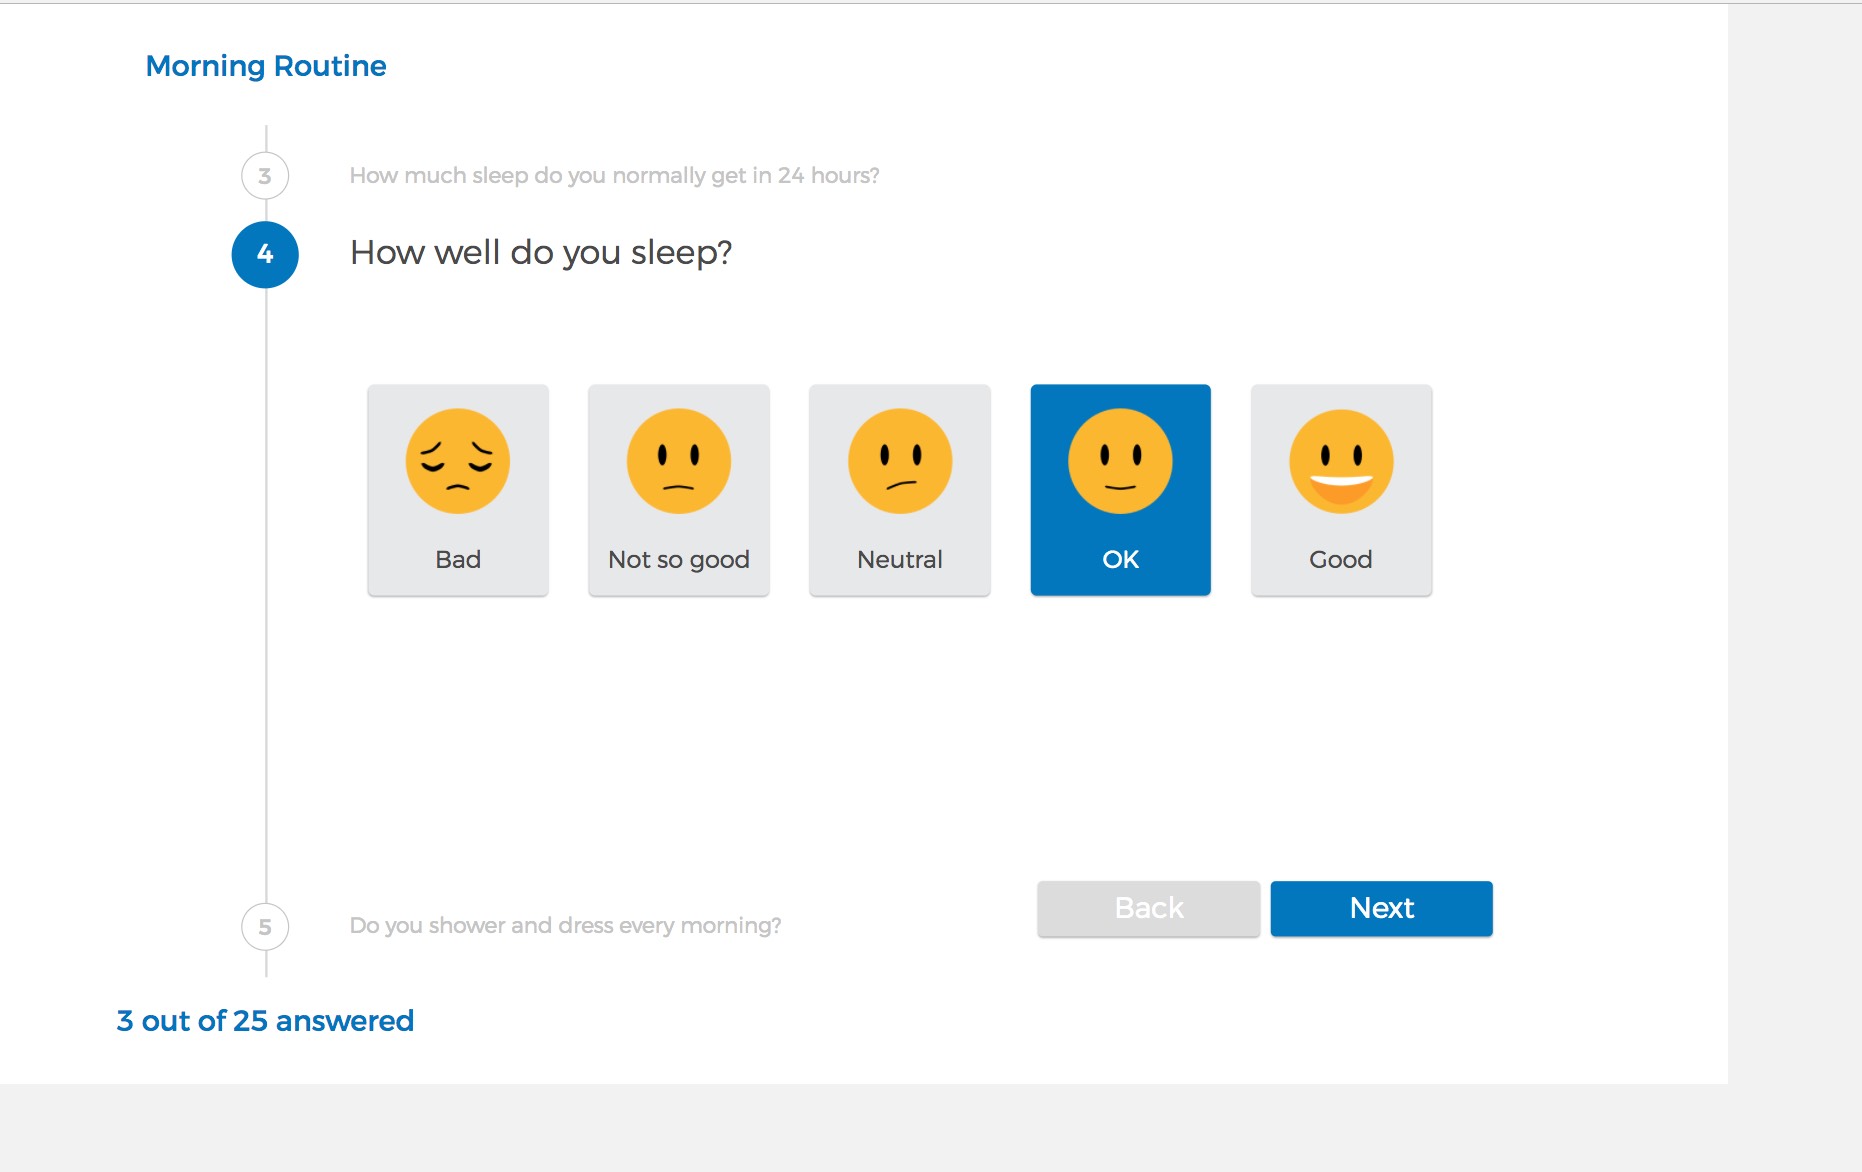Screen dimensions: 1862x1172
Task: Click the Morning Routine heading
Action: coord(266,66)
